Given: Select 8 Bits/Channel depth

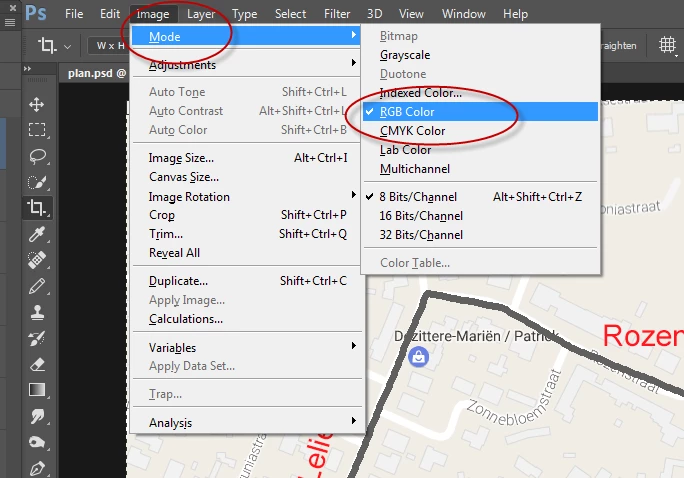Looking at the screenshot, I should (480, 197).
